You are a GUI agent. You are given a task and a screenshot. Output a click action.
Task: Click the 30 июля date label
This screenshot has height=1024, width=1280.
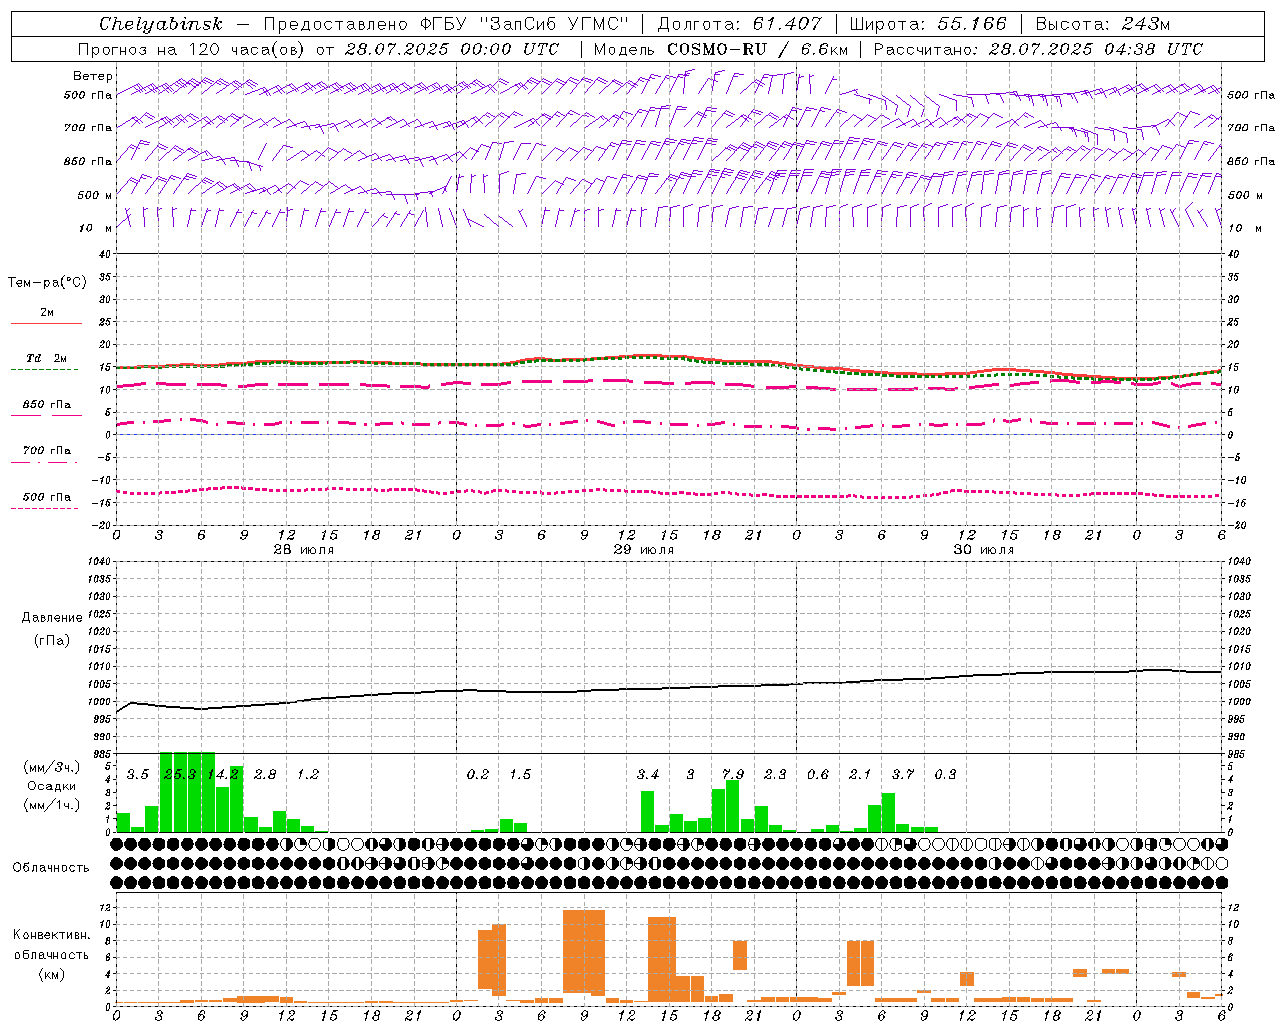984,550
